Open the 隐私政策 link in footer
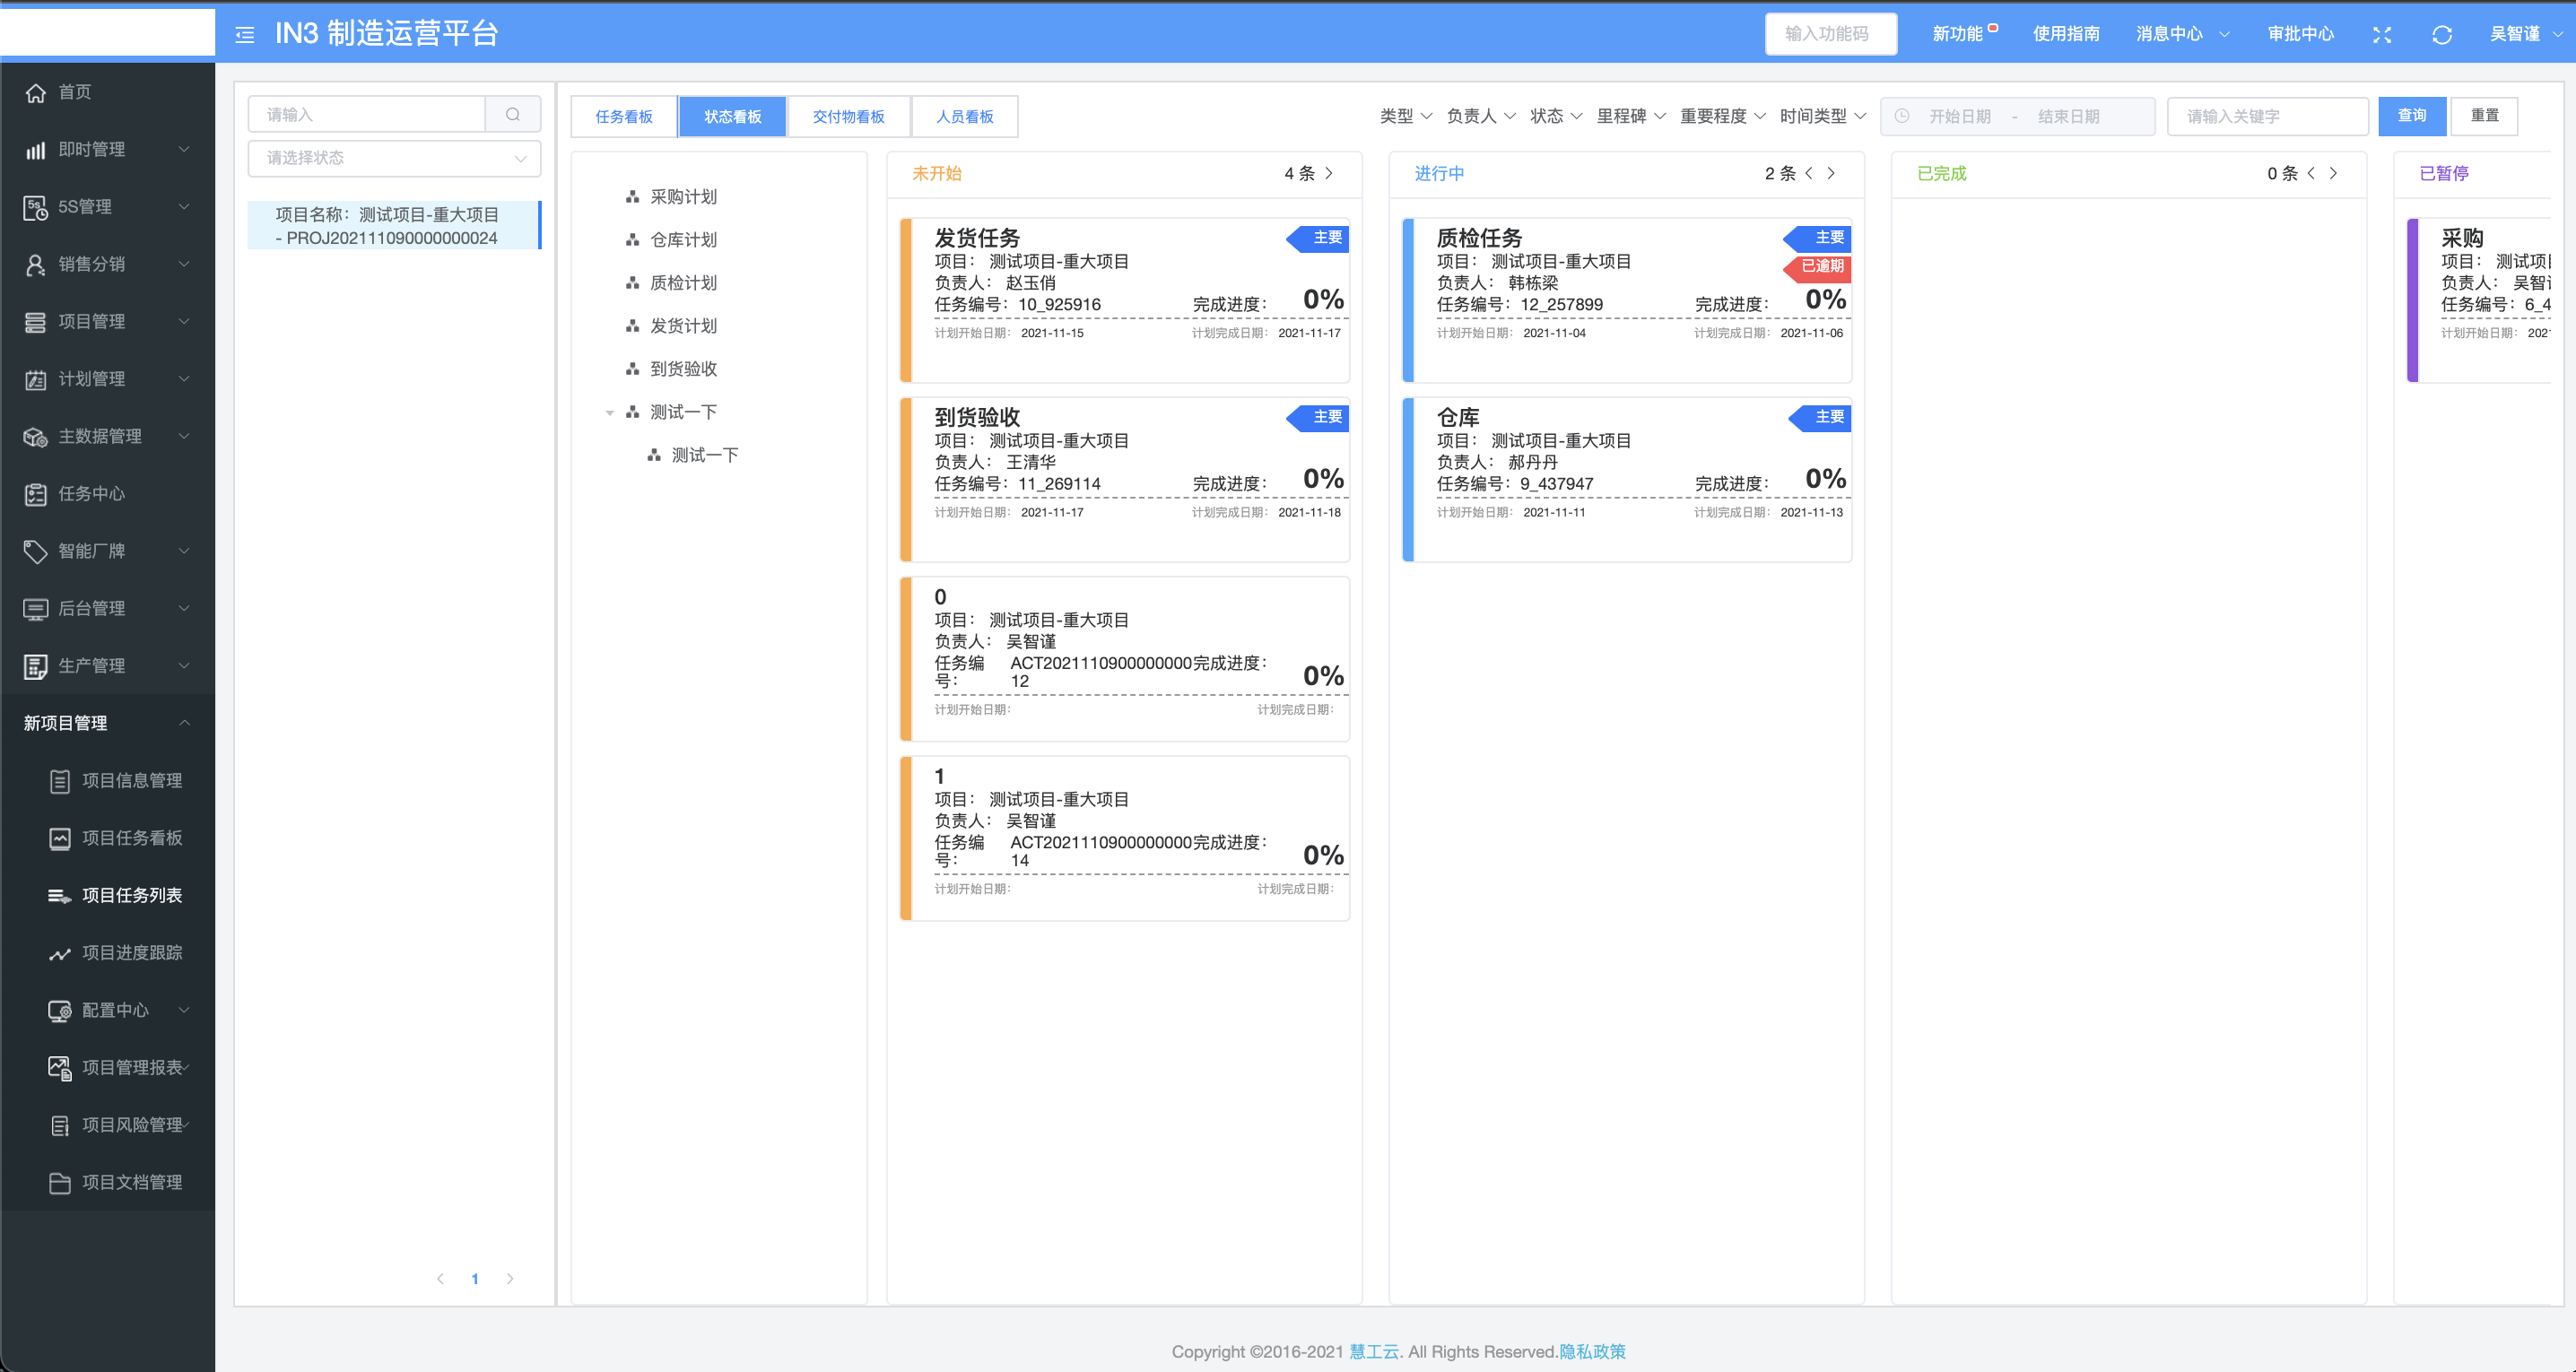This screenshot has height=1372, width=2576. 1592,1351
